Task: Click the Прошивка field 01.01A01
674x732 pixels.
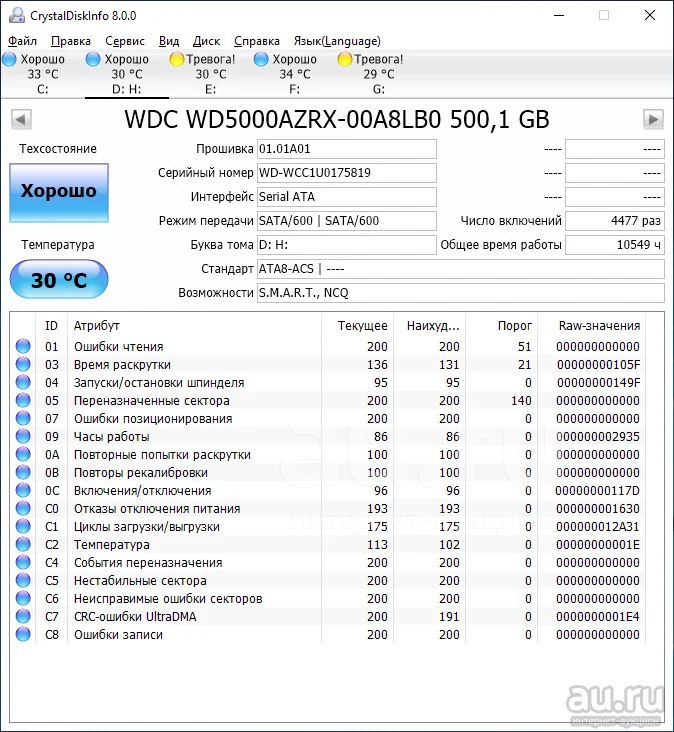Action: tap(346, 149)
